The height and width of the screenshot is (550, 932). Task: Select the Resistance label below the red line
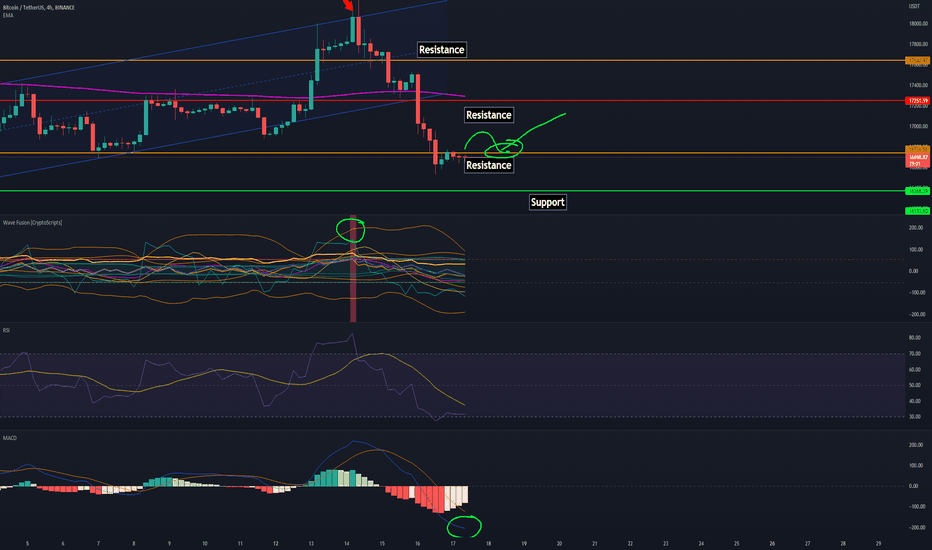[489, 115]
